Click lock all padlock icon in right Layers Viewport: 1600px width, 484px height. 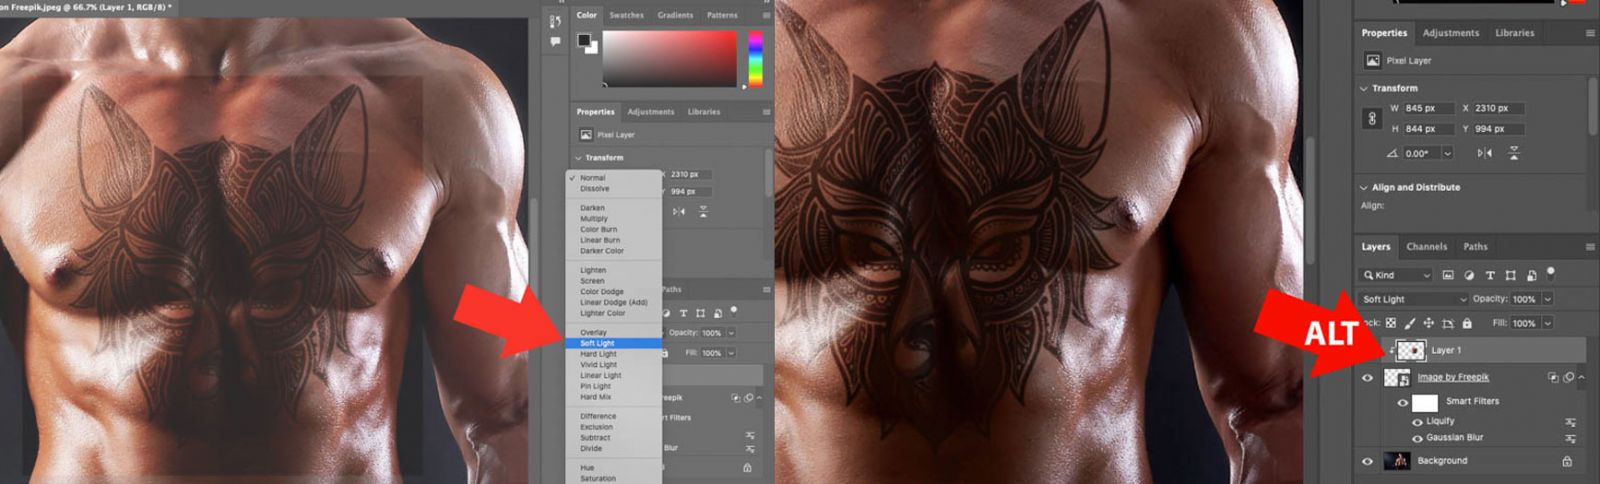click(1467, 323)
